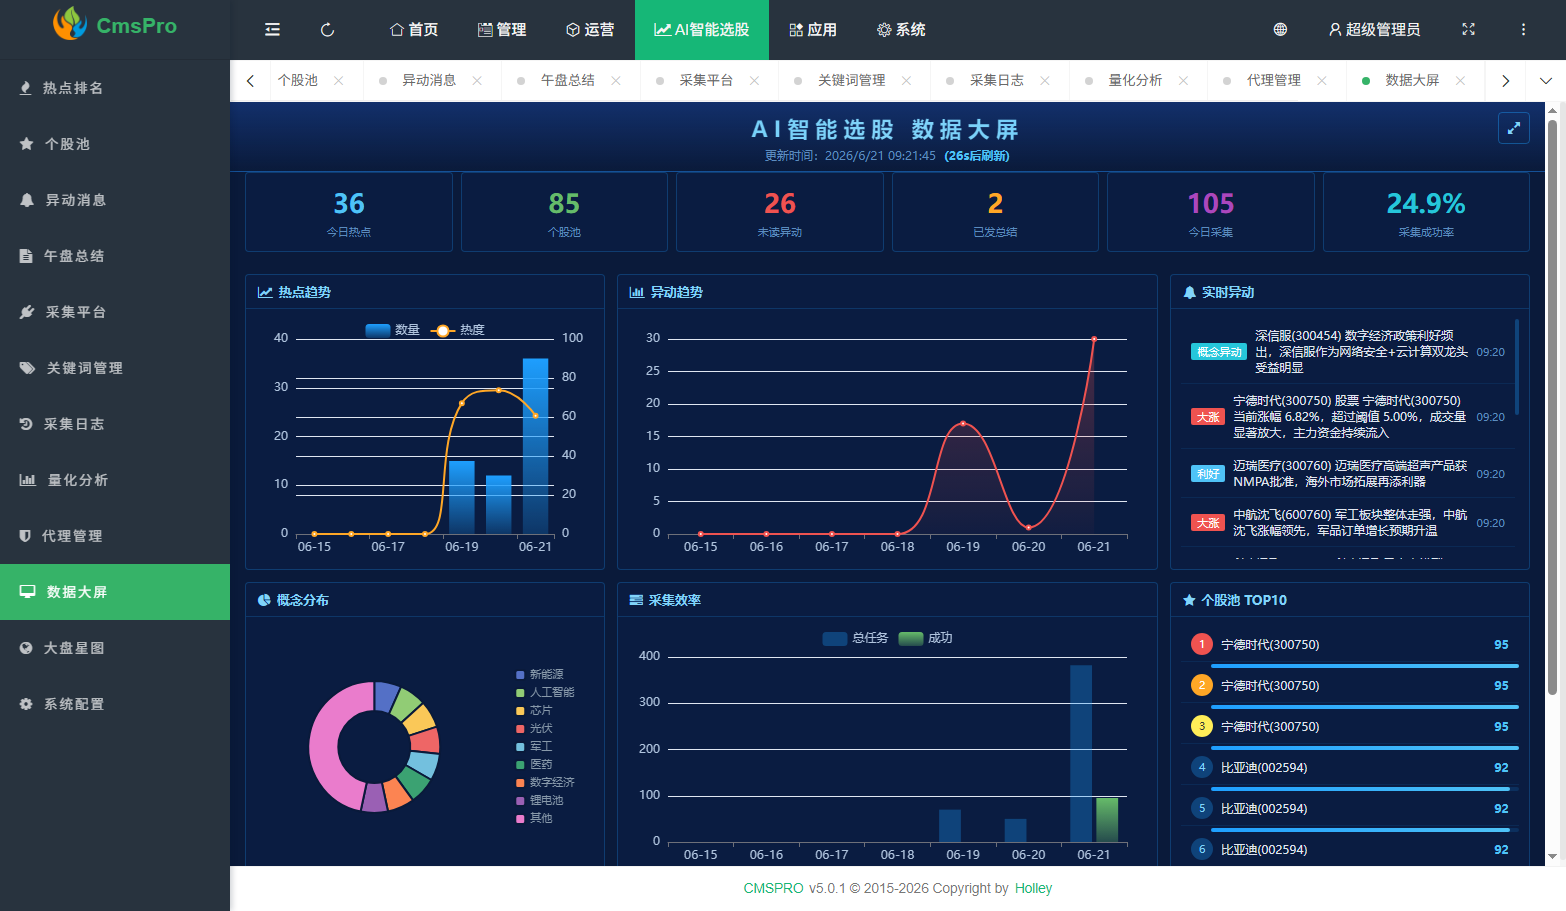The height and width of the screenshot is (911, 1566).
Task: Close the 采集日志 tab
Action: click(1045, 81)
